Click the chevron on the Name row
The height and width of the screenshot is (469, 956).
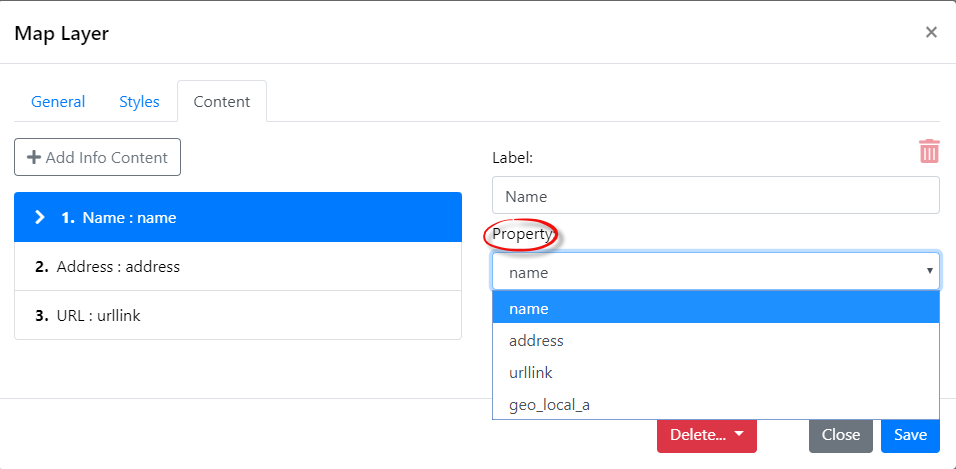40,217
